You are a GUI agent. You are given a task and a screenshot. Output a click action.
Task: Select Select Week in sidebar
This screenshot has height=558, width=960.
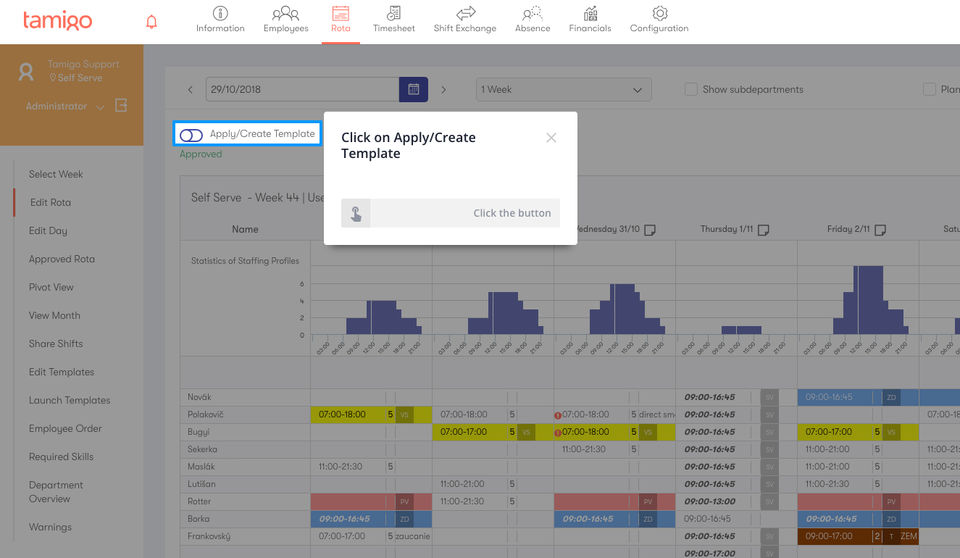point(56,174)
